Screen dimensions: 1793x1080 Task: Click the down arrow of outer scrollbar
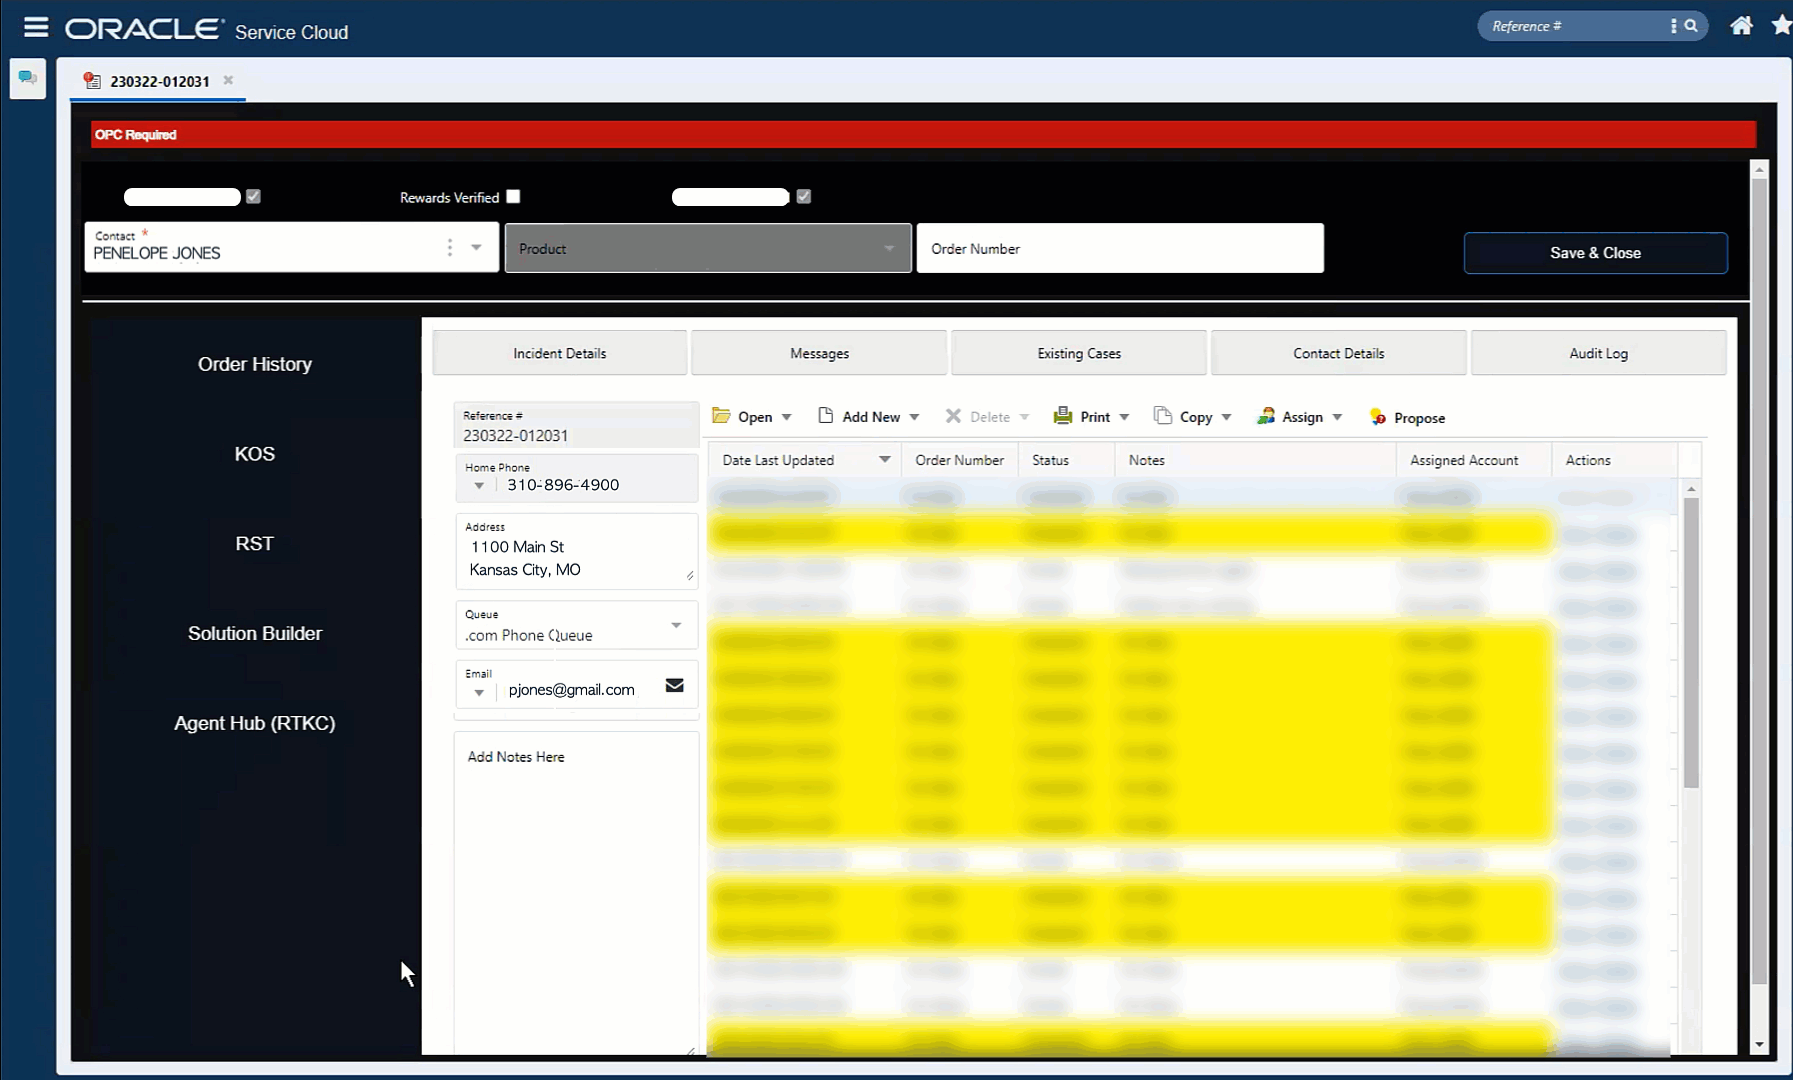pyautogui.click(x=1759, y=1045)
